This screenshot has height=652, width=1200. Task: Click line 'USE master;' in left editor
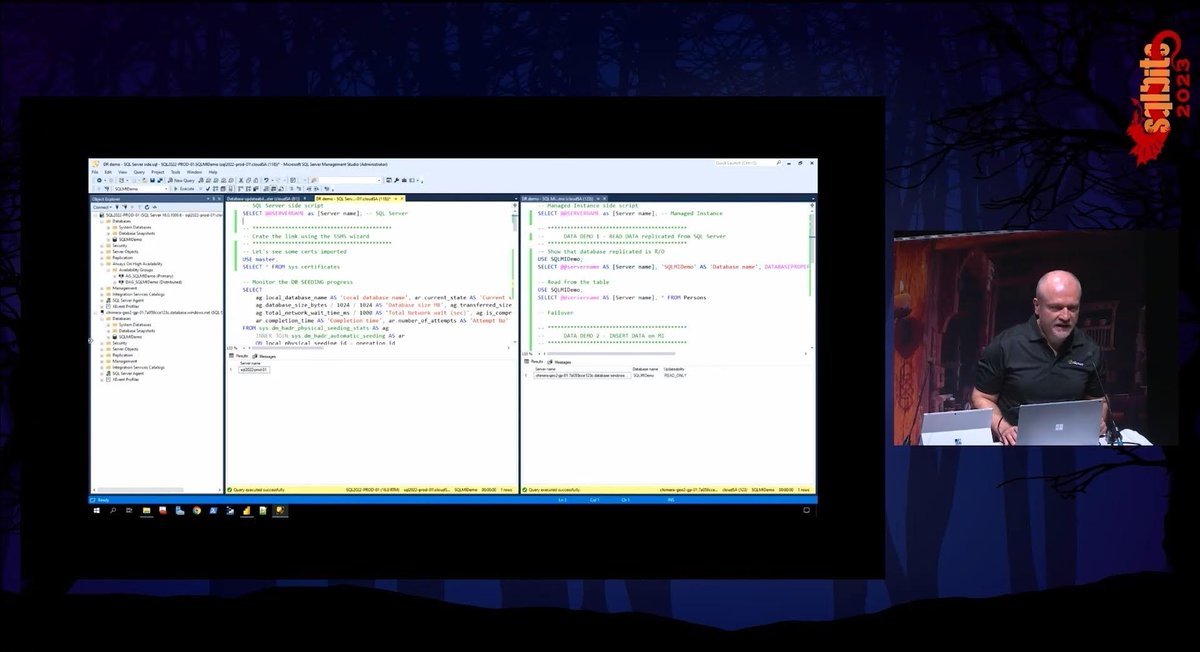259,259
